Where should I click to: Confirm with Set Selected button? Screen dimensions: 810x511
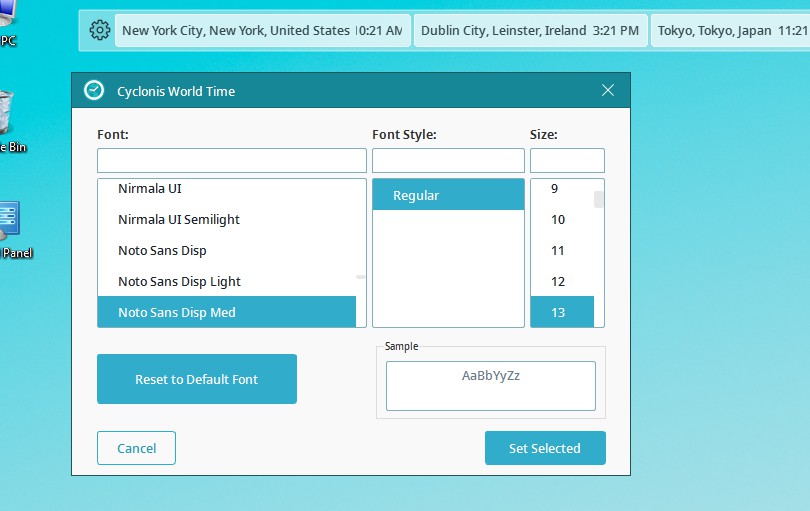[544, 448]
